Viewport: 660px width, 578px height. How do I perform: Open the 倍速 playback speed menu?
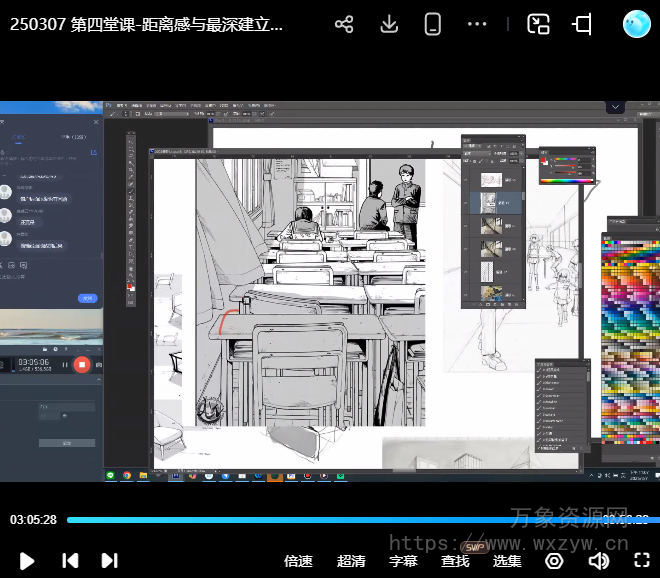298,561
